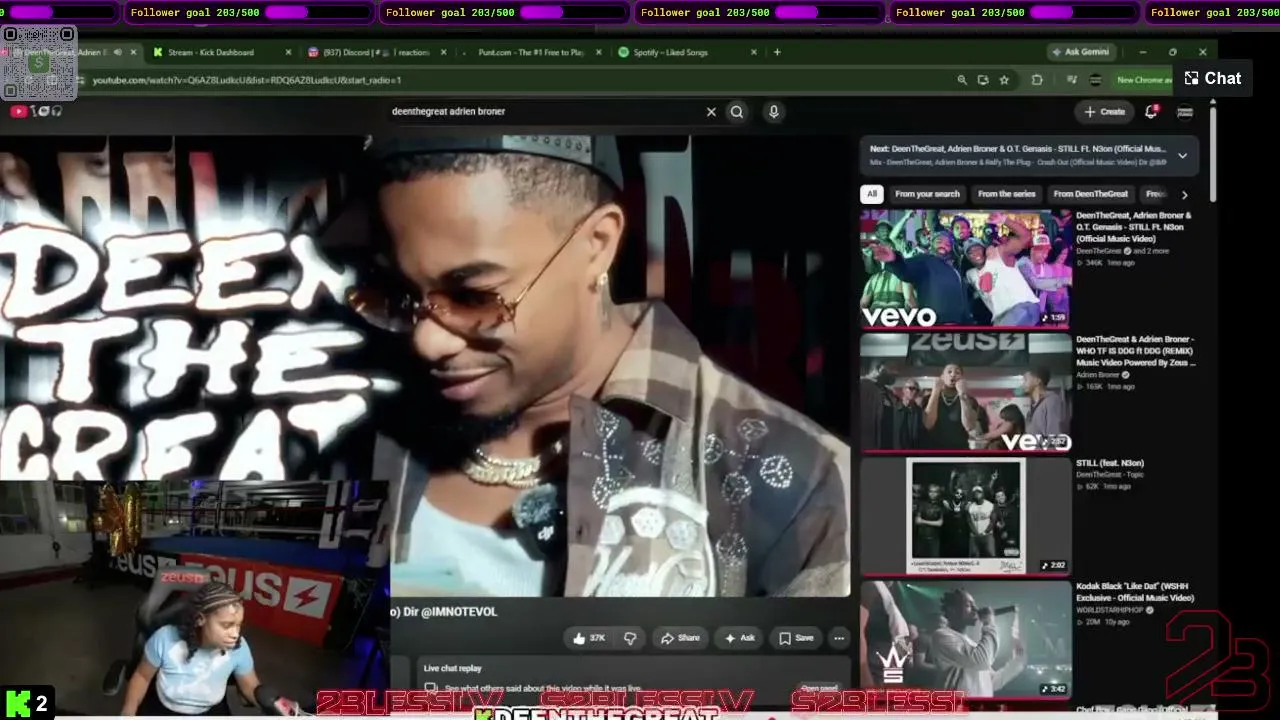Image resolution: width=1280 pixels, height=720 pixels.
Task: Click the main video player
Action: [425, 365]
